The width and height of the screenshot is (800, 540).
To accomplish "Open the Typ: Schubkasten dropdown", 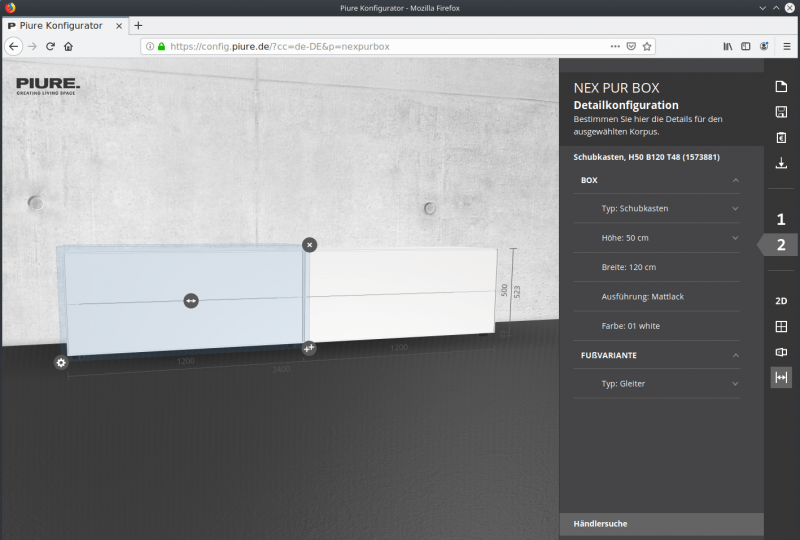I will [656, 208].
